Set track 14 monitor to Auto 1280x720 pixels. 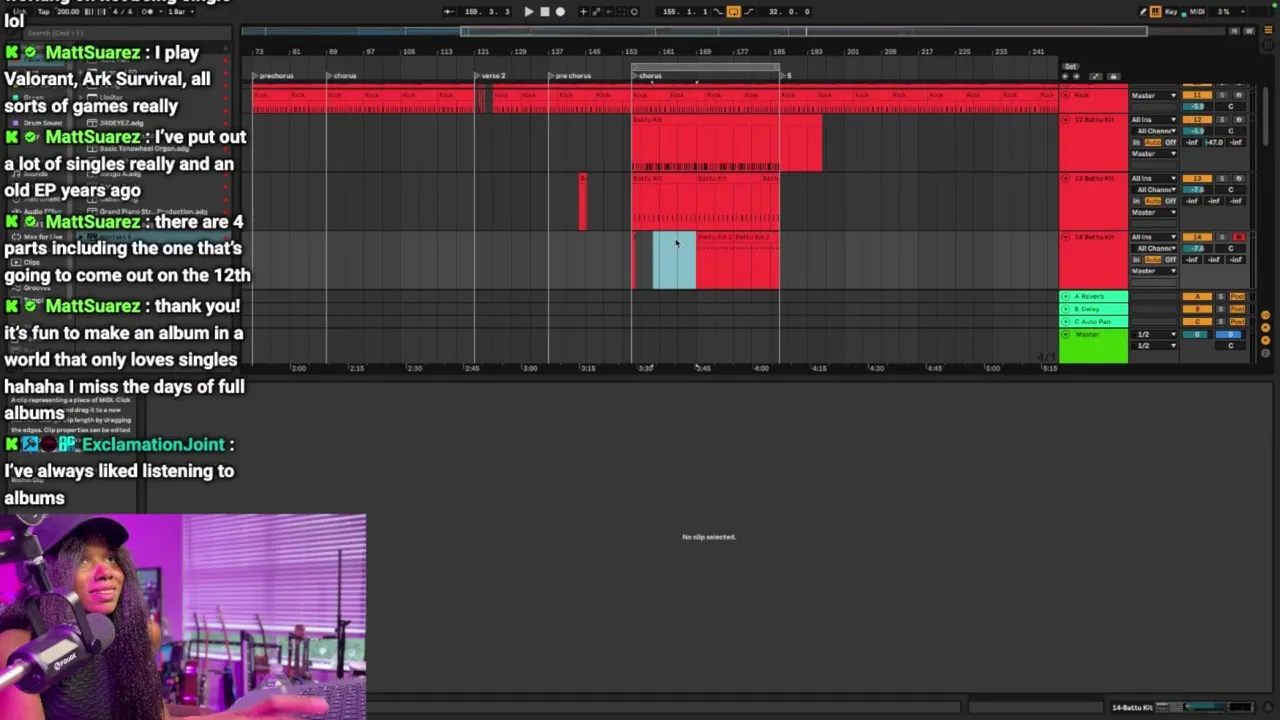click(1153, 259)
